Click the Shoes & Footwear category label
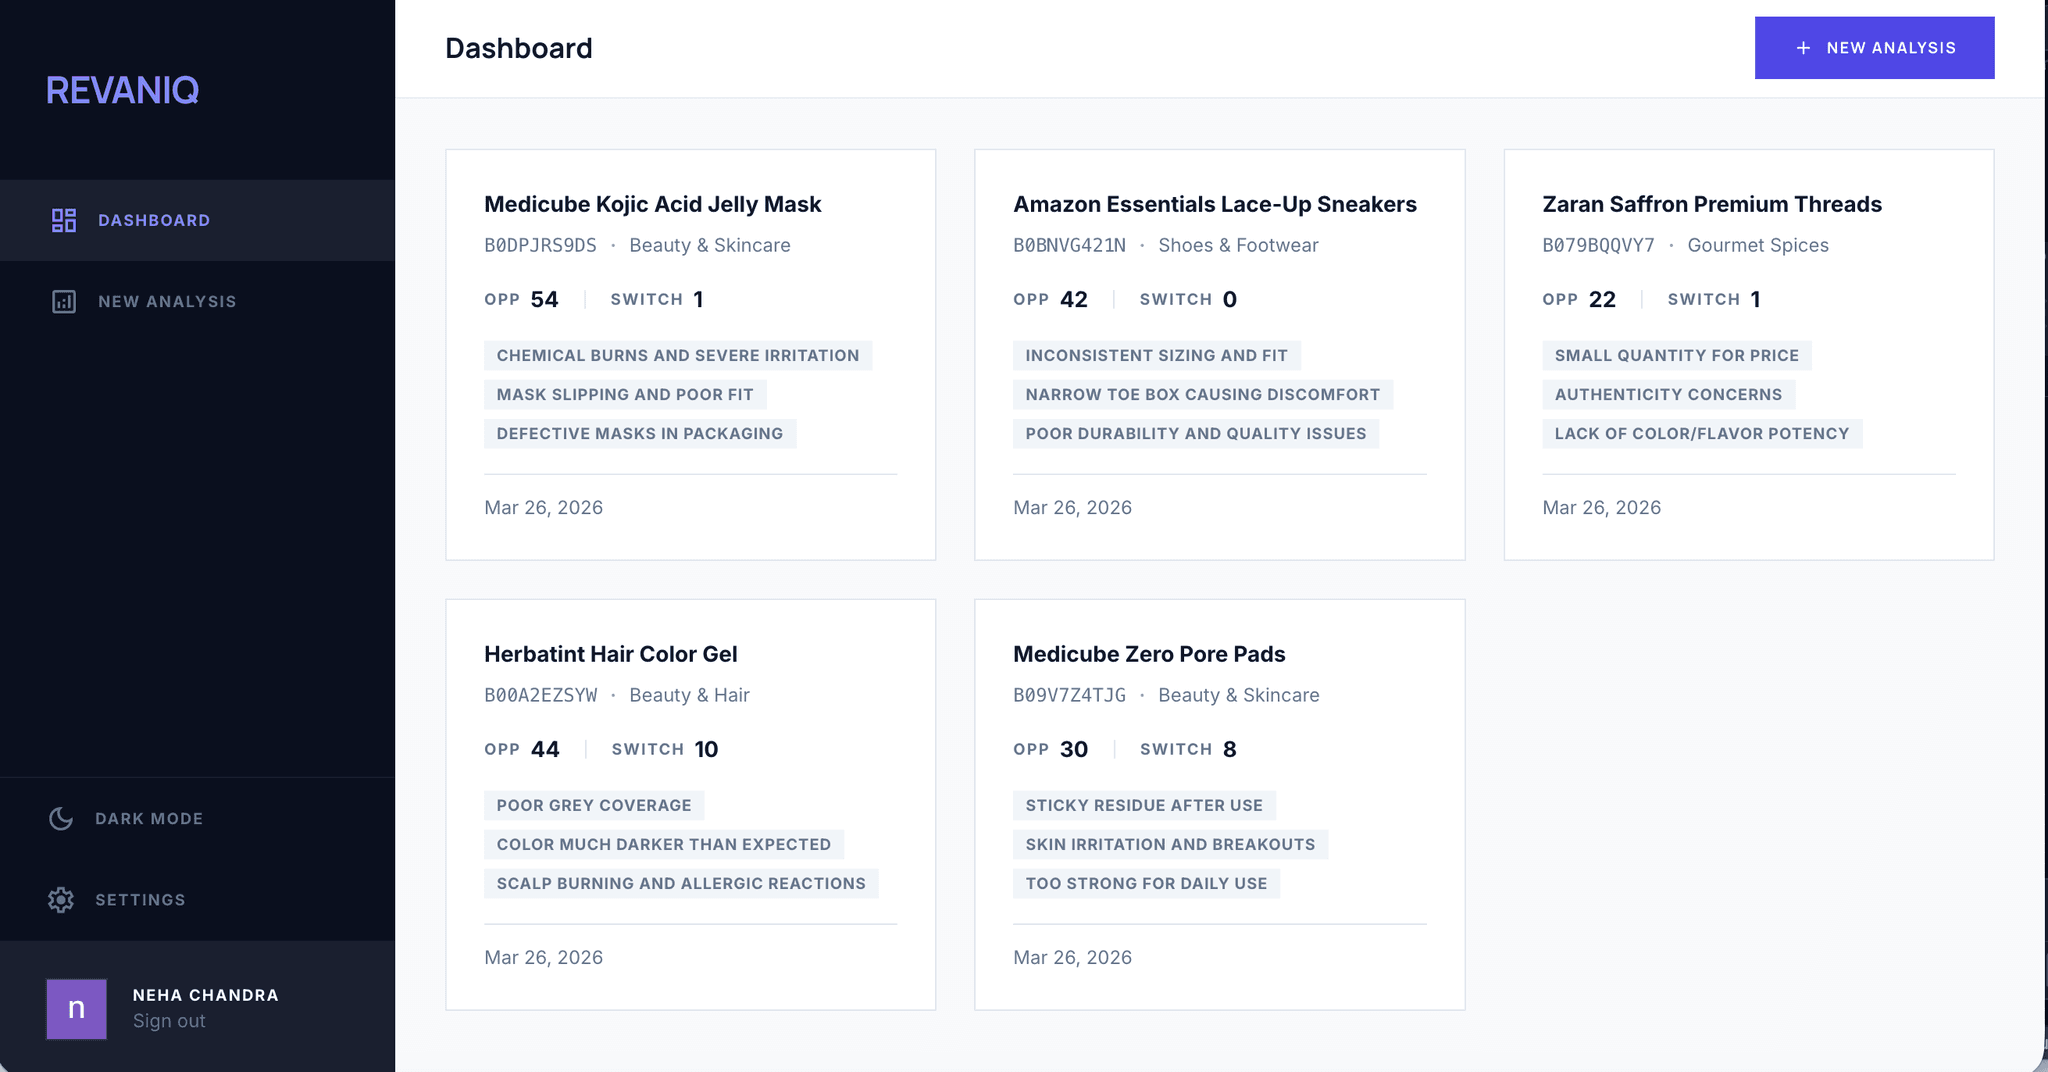Image resolution: width=2048 pixels, height=1072 pixels. coord(1238,245)
